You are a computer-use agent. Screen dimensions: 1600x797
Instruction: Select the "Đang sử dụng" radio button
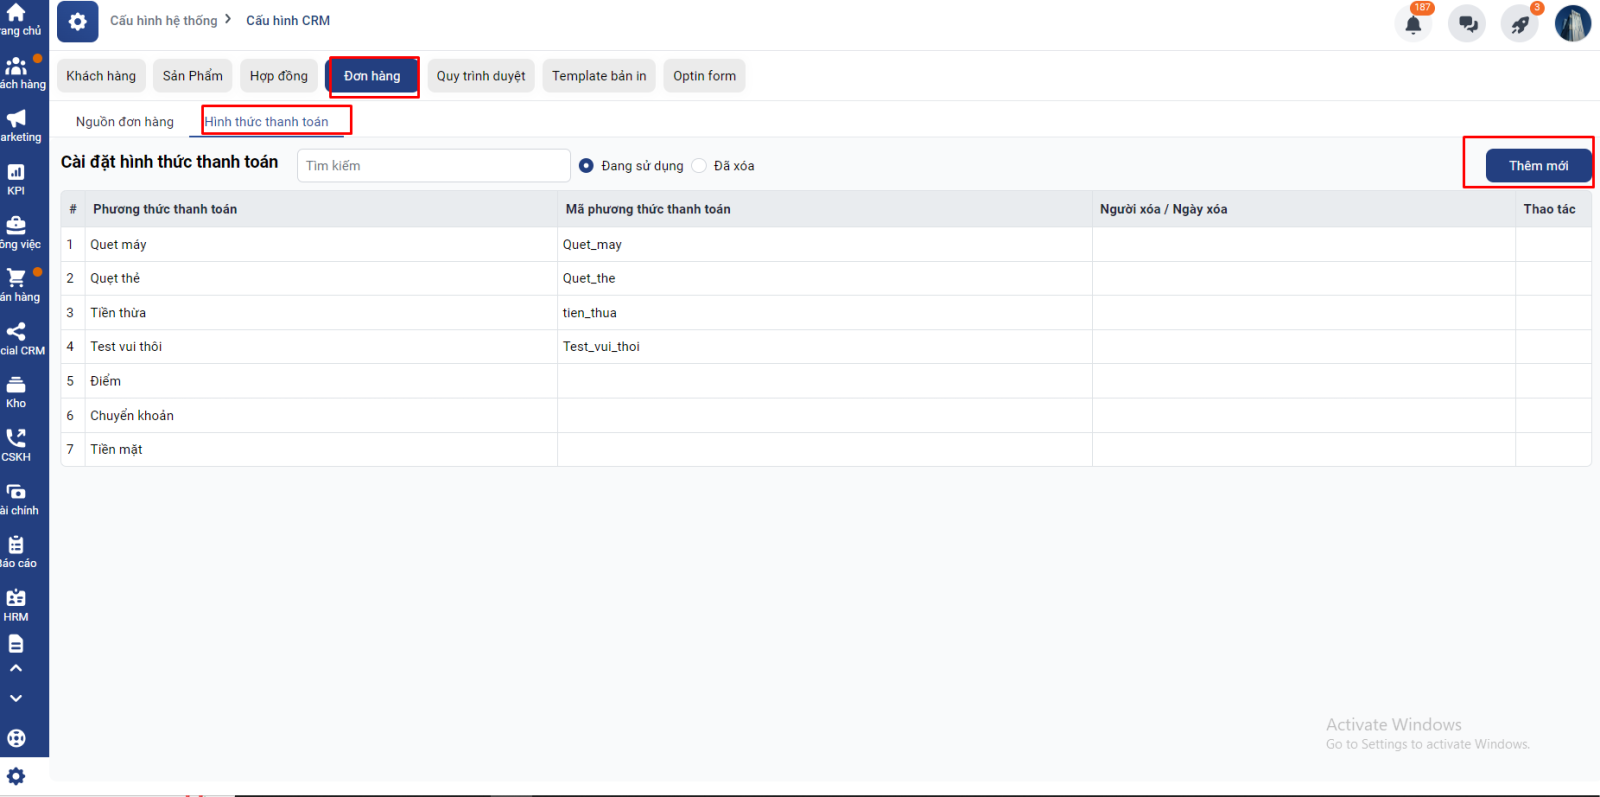point(587,166)
